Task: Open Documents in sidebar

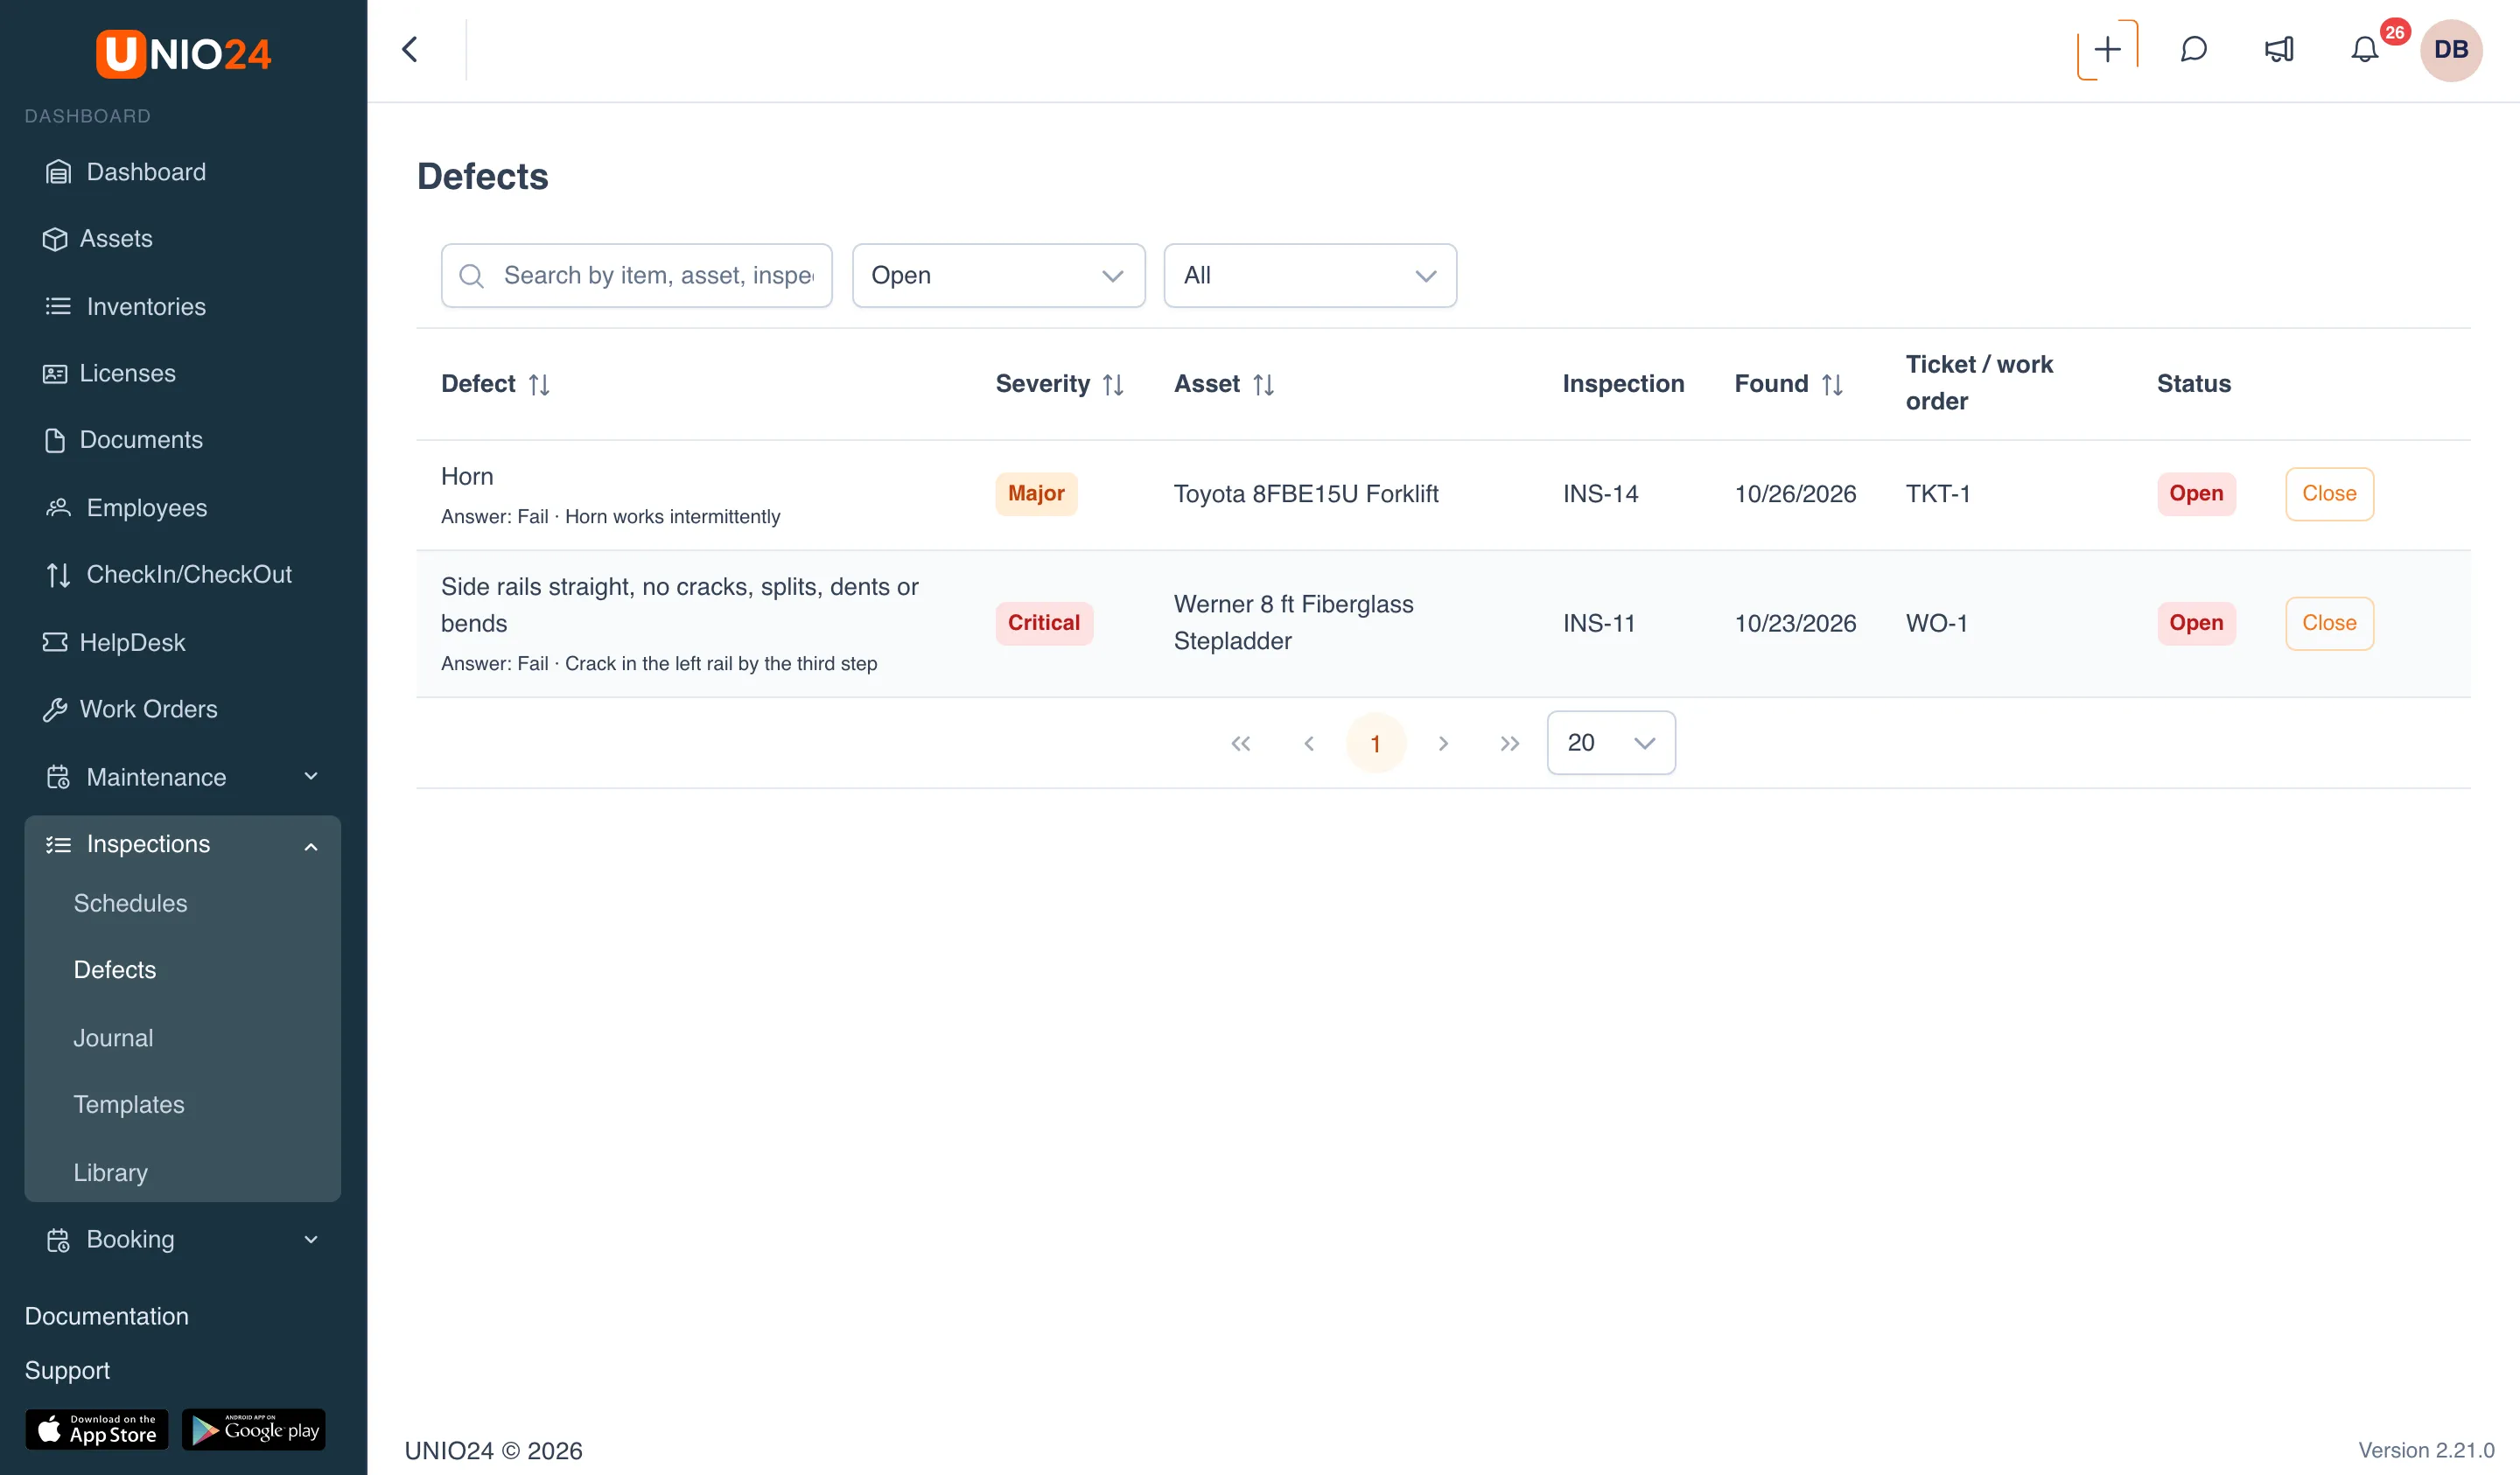Action: coord(183,440)
